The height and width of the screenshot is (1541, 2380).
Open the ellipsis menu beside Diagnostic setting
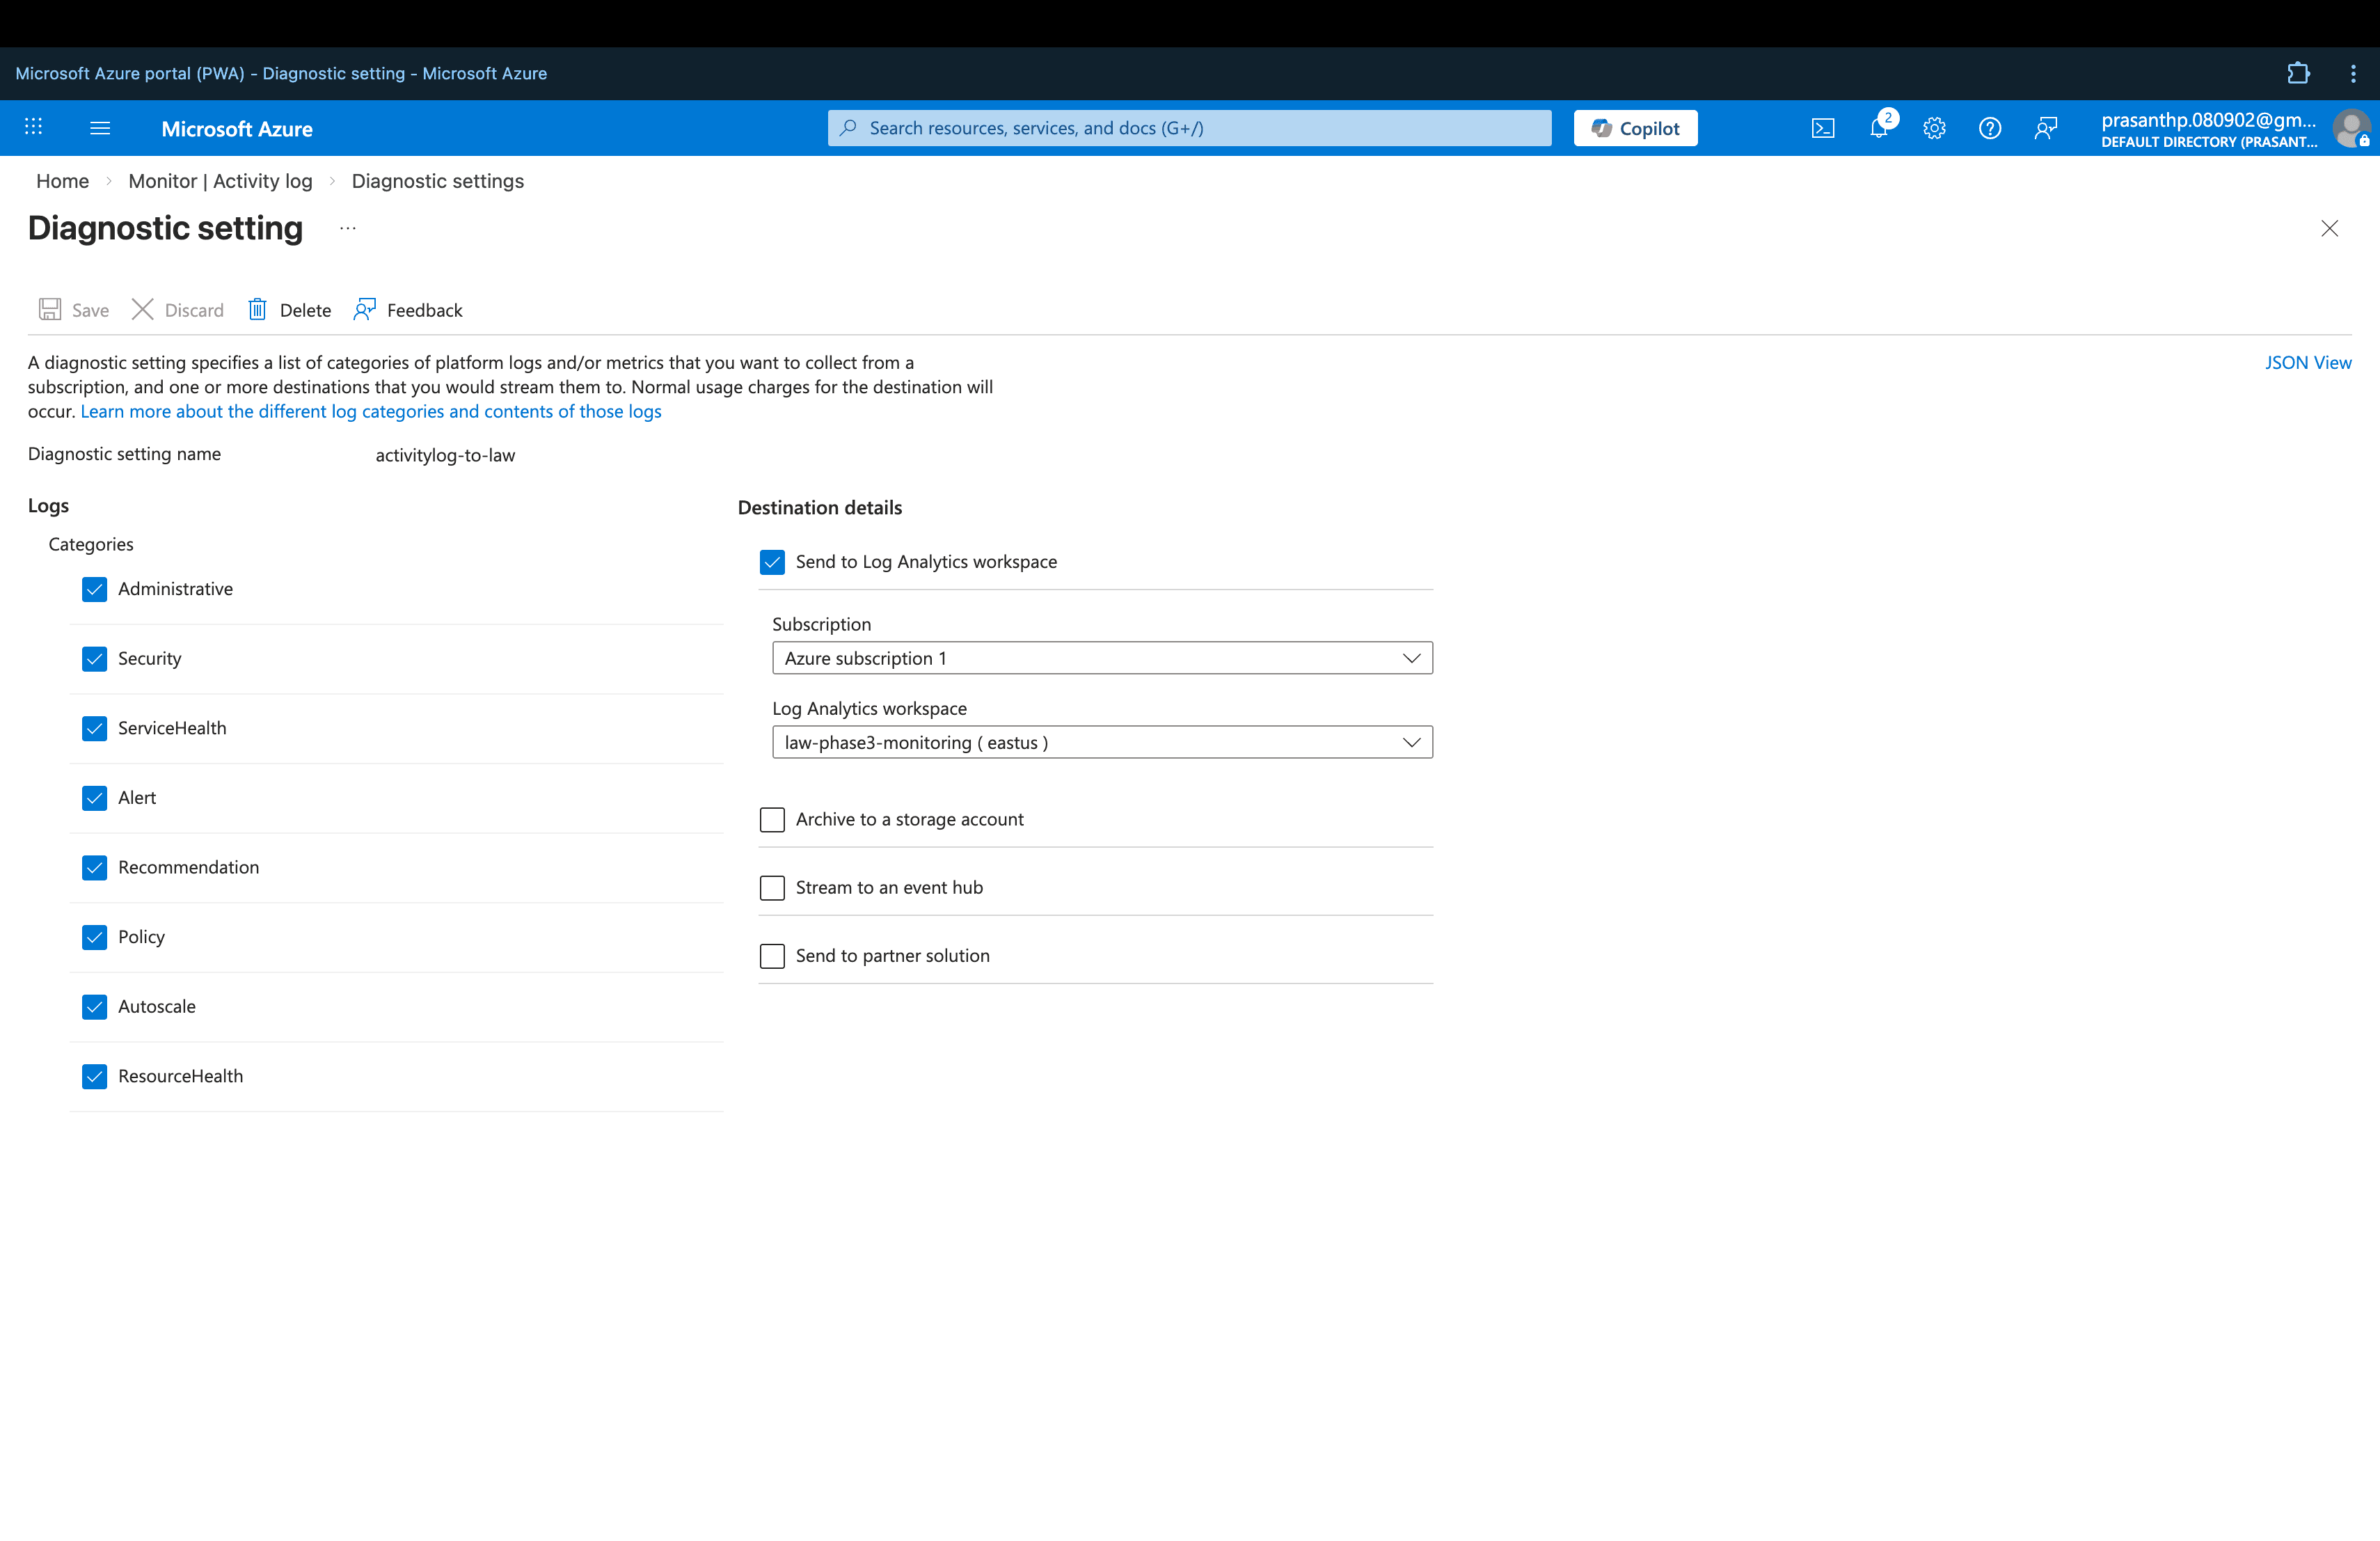tap(347, 228)
